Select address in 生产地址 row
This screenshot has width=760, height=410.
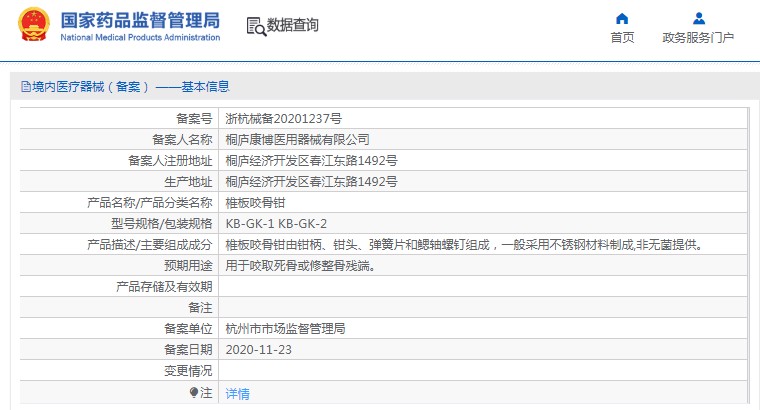(x=311, y=182)
